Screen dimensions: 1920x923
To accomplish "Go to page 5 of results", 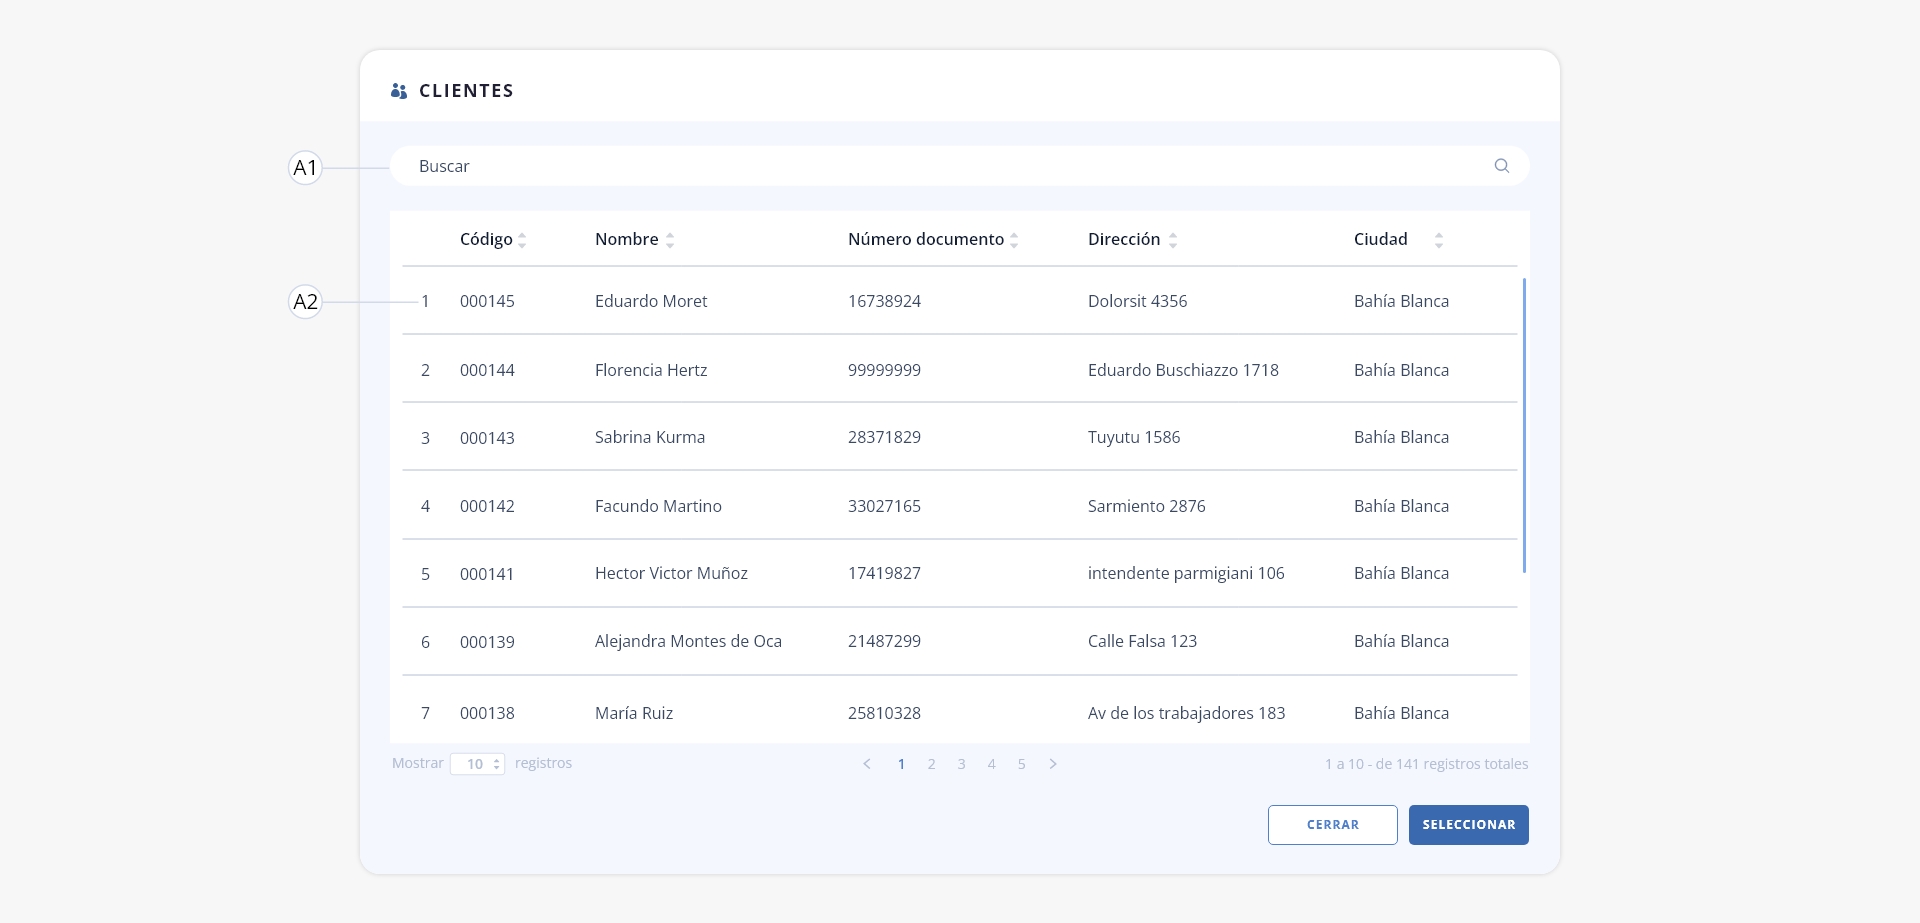I will pyautogui.click(x=1021, y=764).
